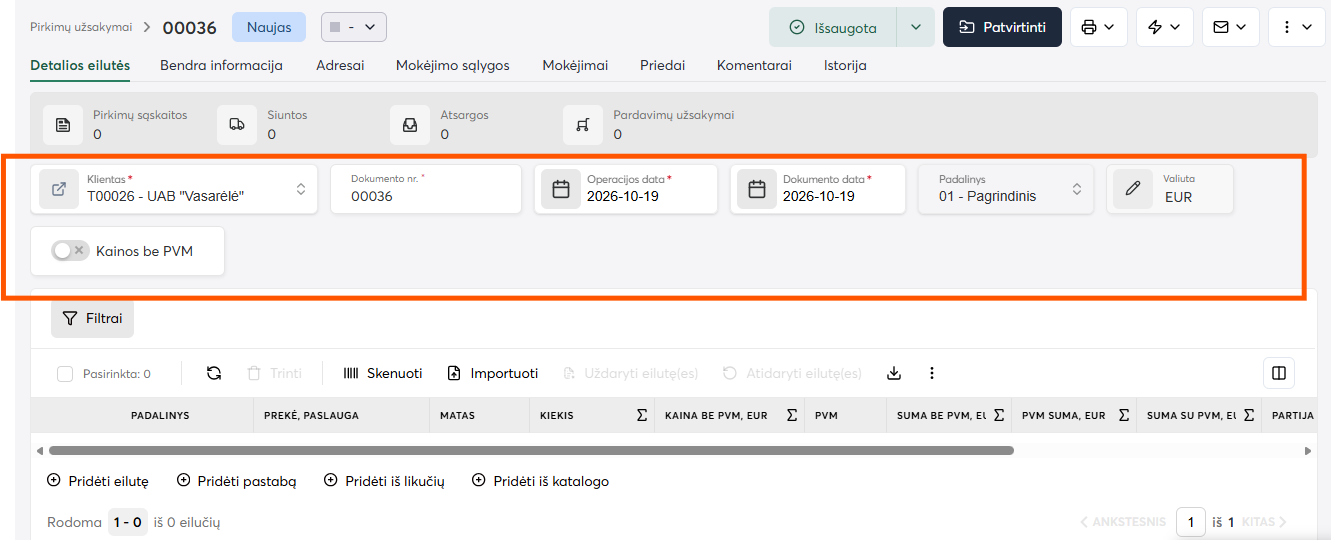The width and height of the screenshot is (1331, 540).
Task: Click the Importuoti button
Action: (492, 373)
